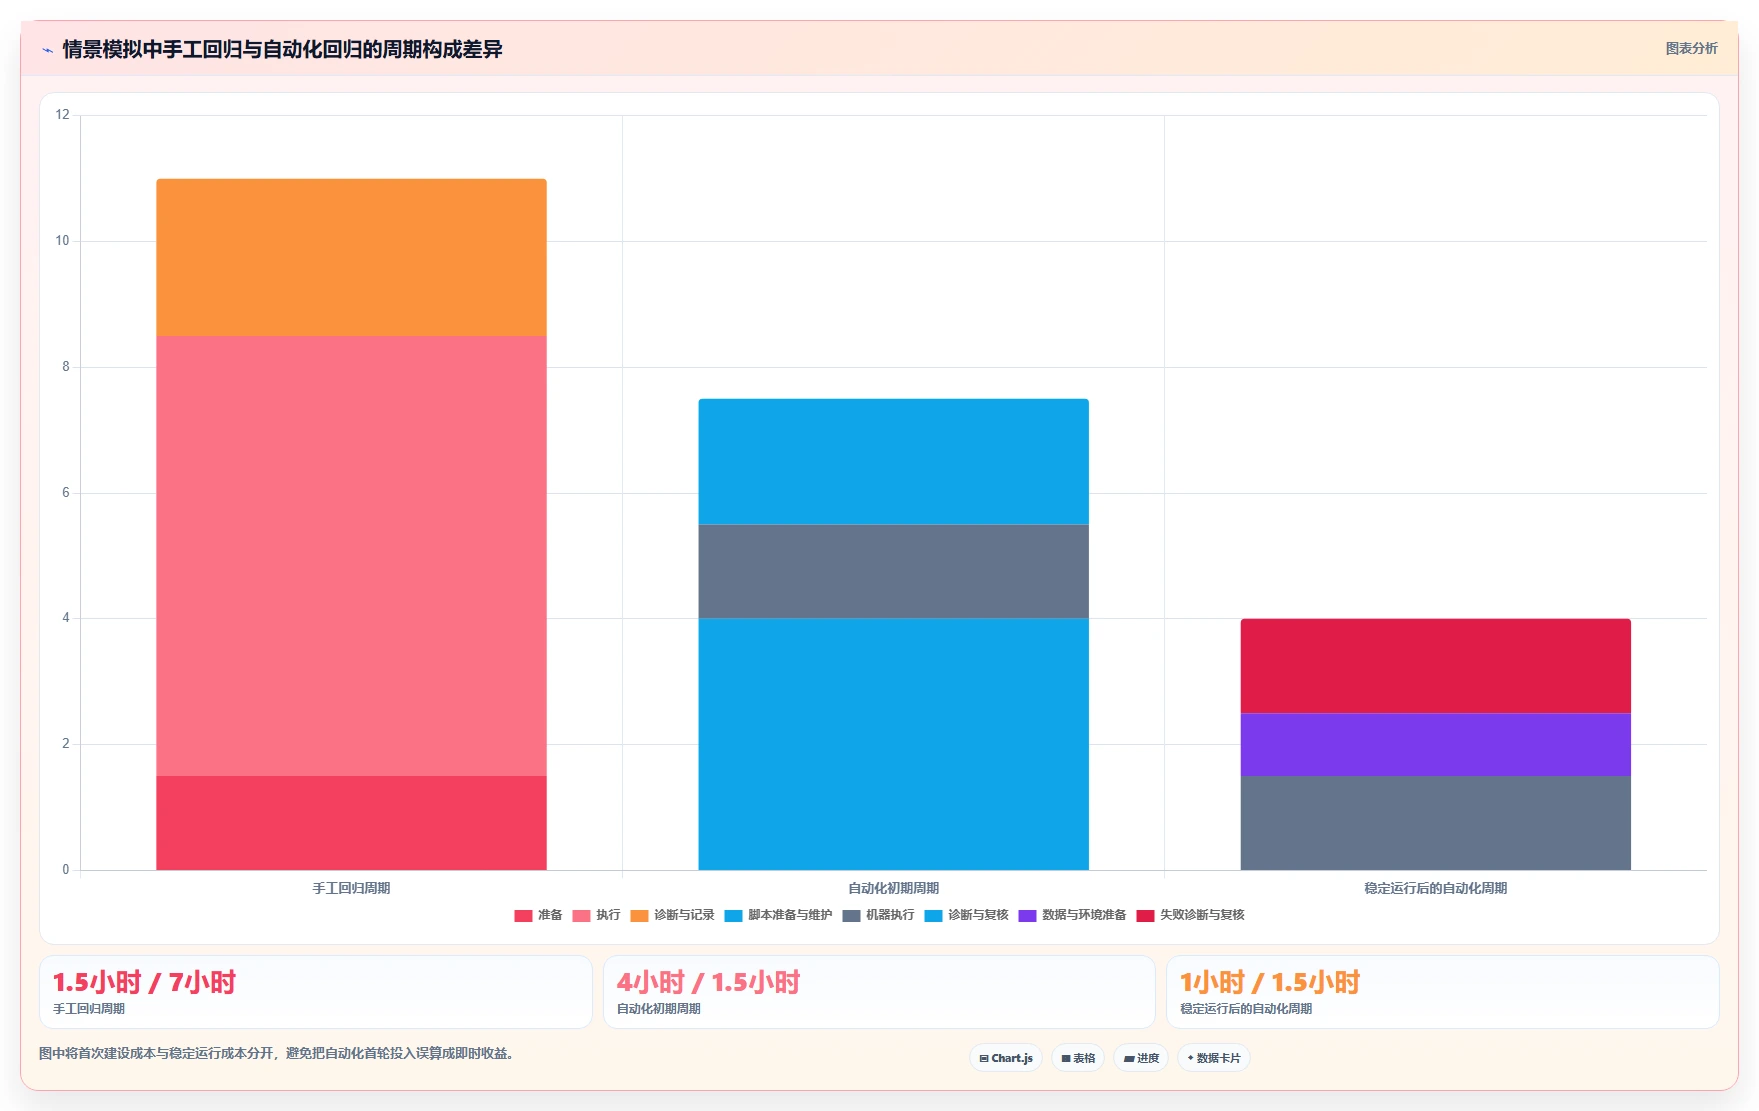Click the red 准备 segment of 手工回归周期 bar
1759x1111 pixels.
click(x=351, y=823)
